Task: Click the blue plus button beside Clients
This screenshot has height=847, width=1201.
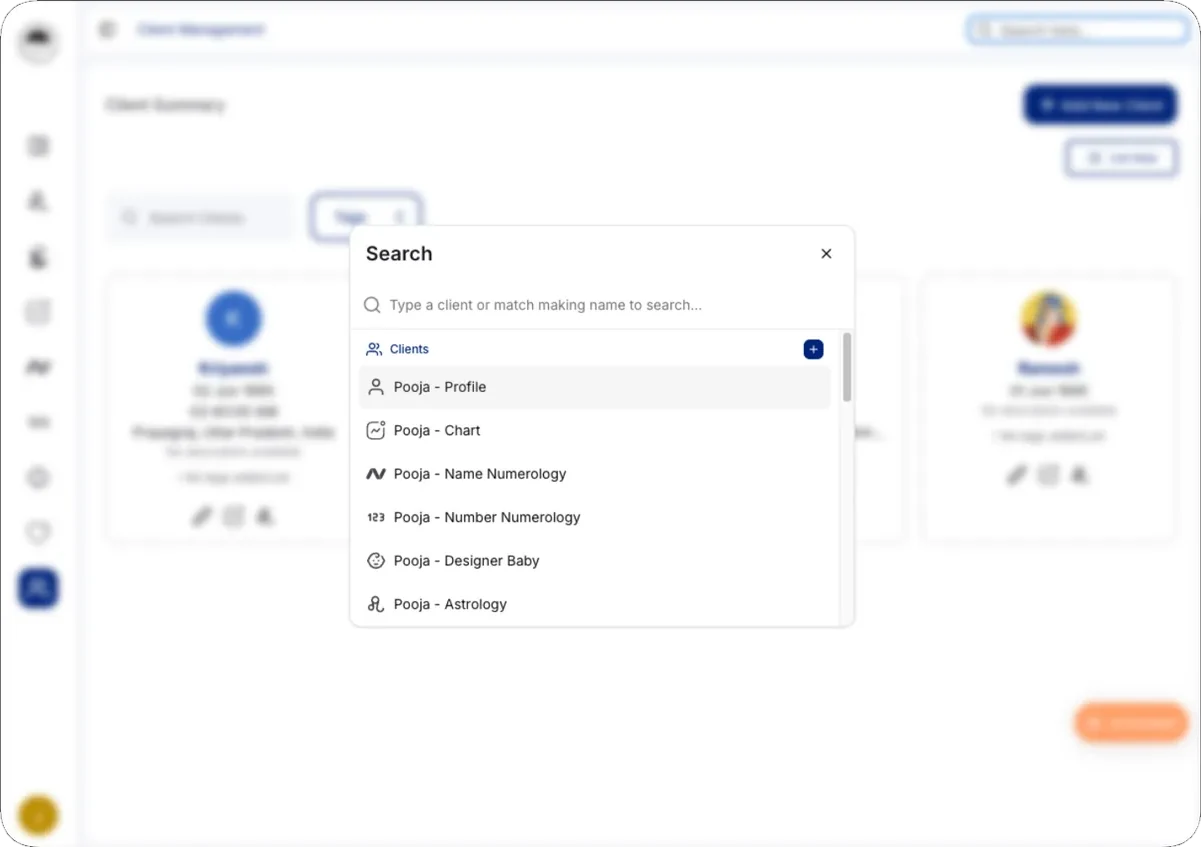Action: tap(813, 349)
